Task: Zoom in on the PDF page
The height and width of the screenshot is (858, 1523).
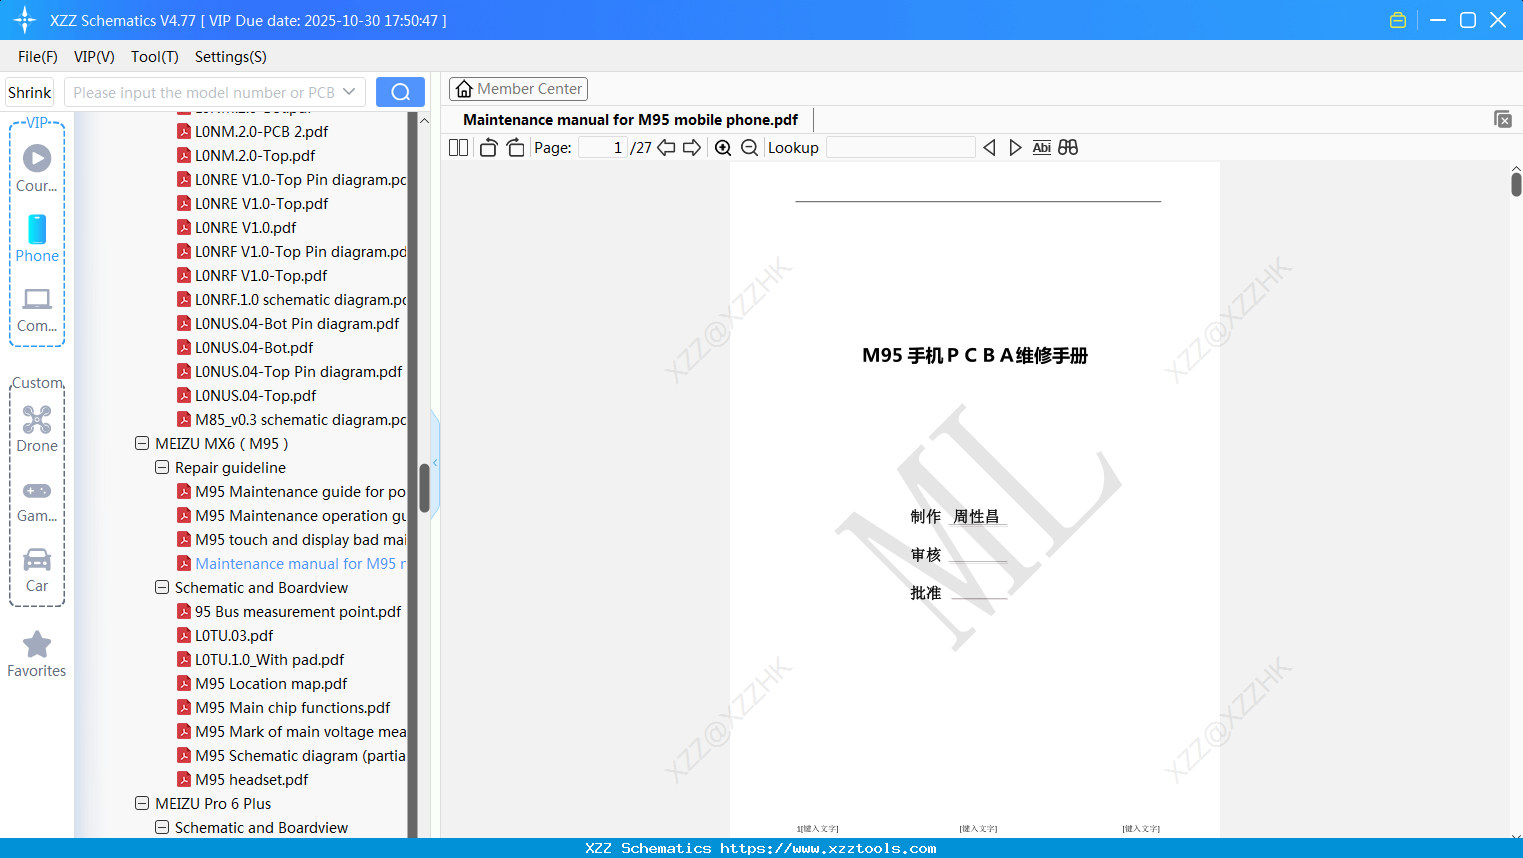Action: 722,147
